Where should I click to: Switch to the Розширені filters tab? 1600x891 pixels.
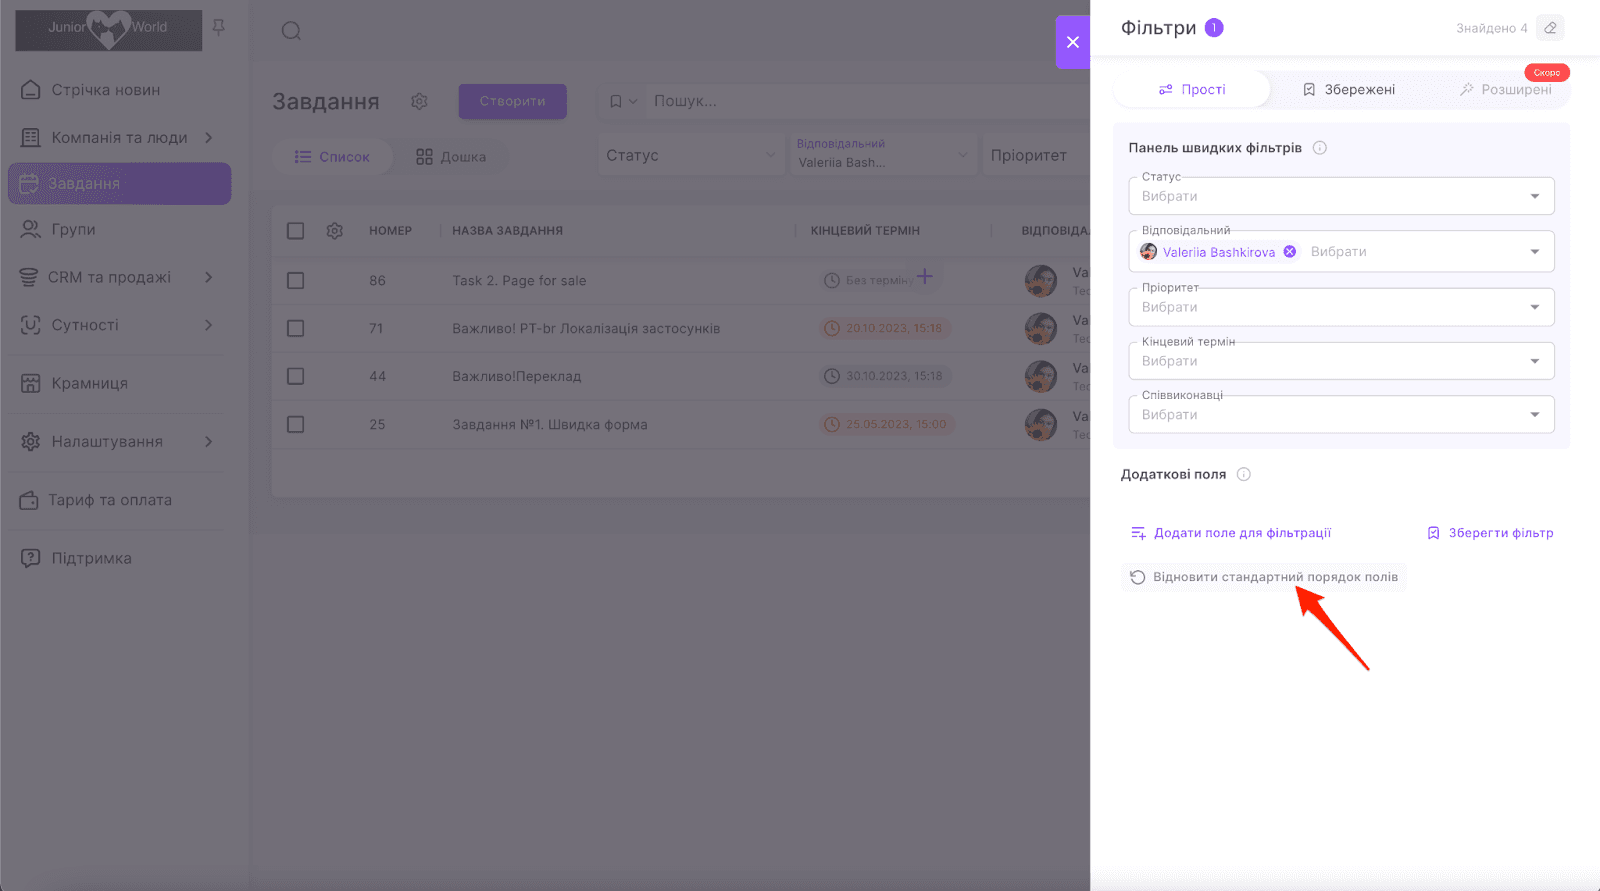(x=1505, y=89)
